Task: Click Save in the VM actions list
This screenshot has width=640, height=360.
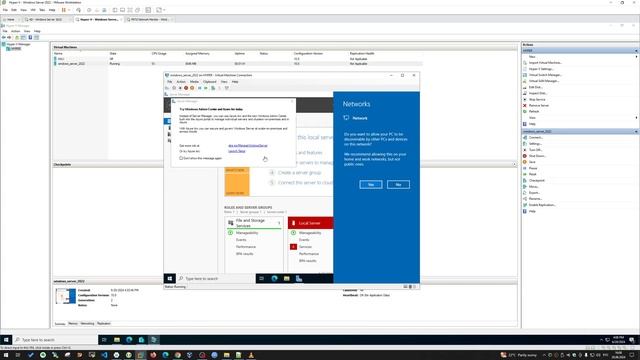Action: pyautogui.click(x=532, y=162)
